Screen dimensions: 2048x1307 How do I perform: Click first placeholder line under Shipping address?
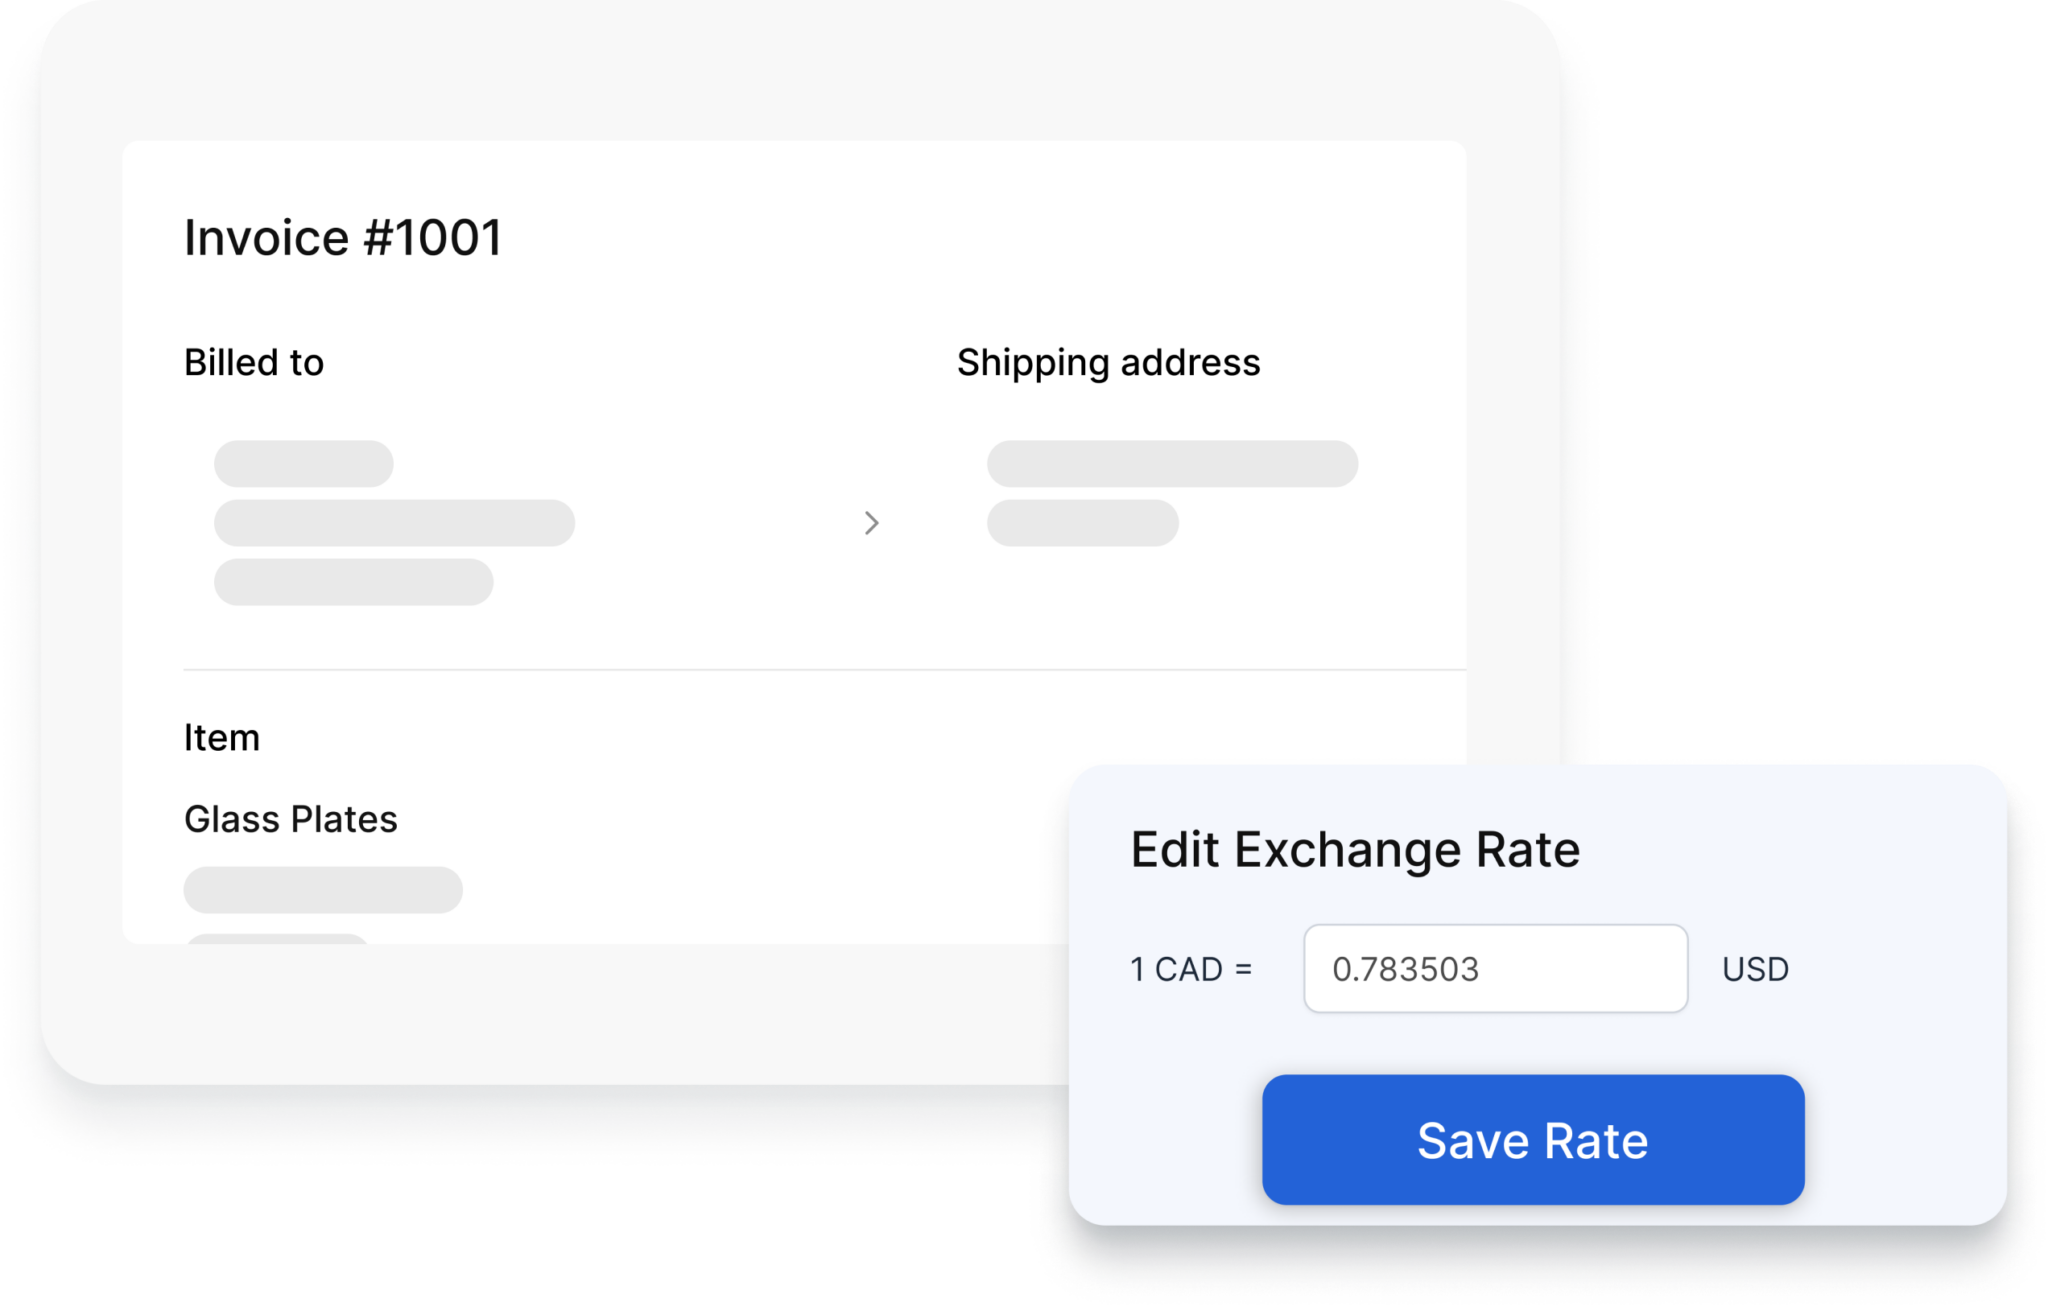coord(1172,464)
